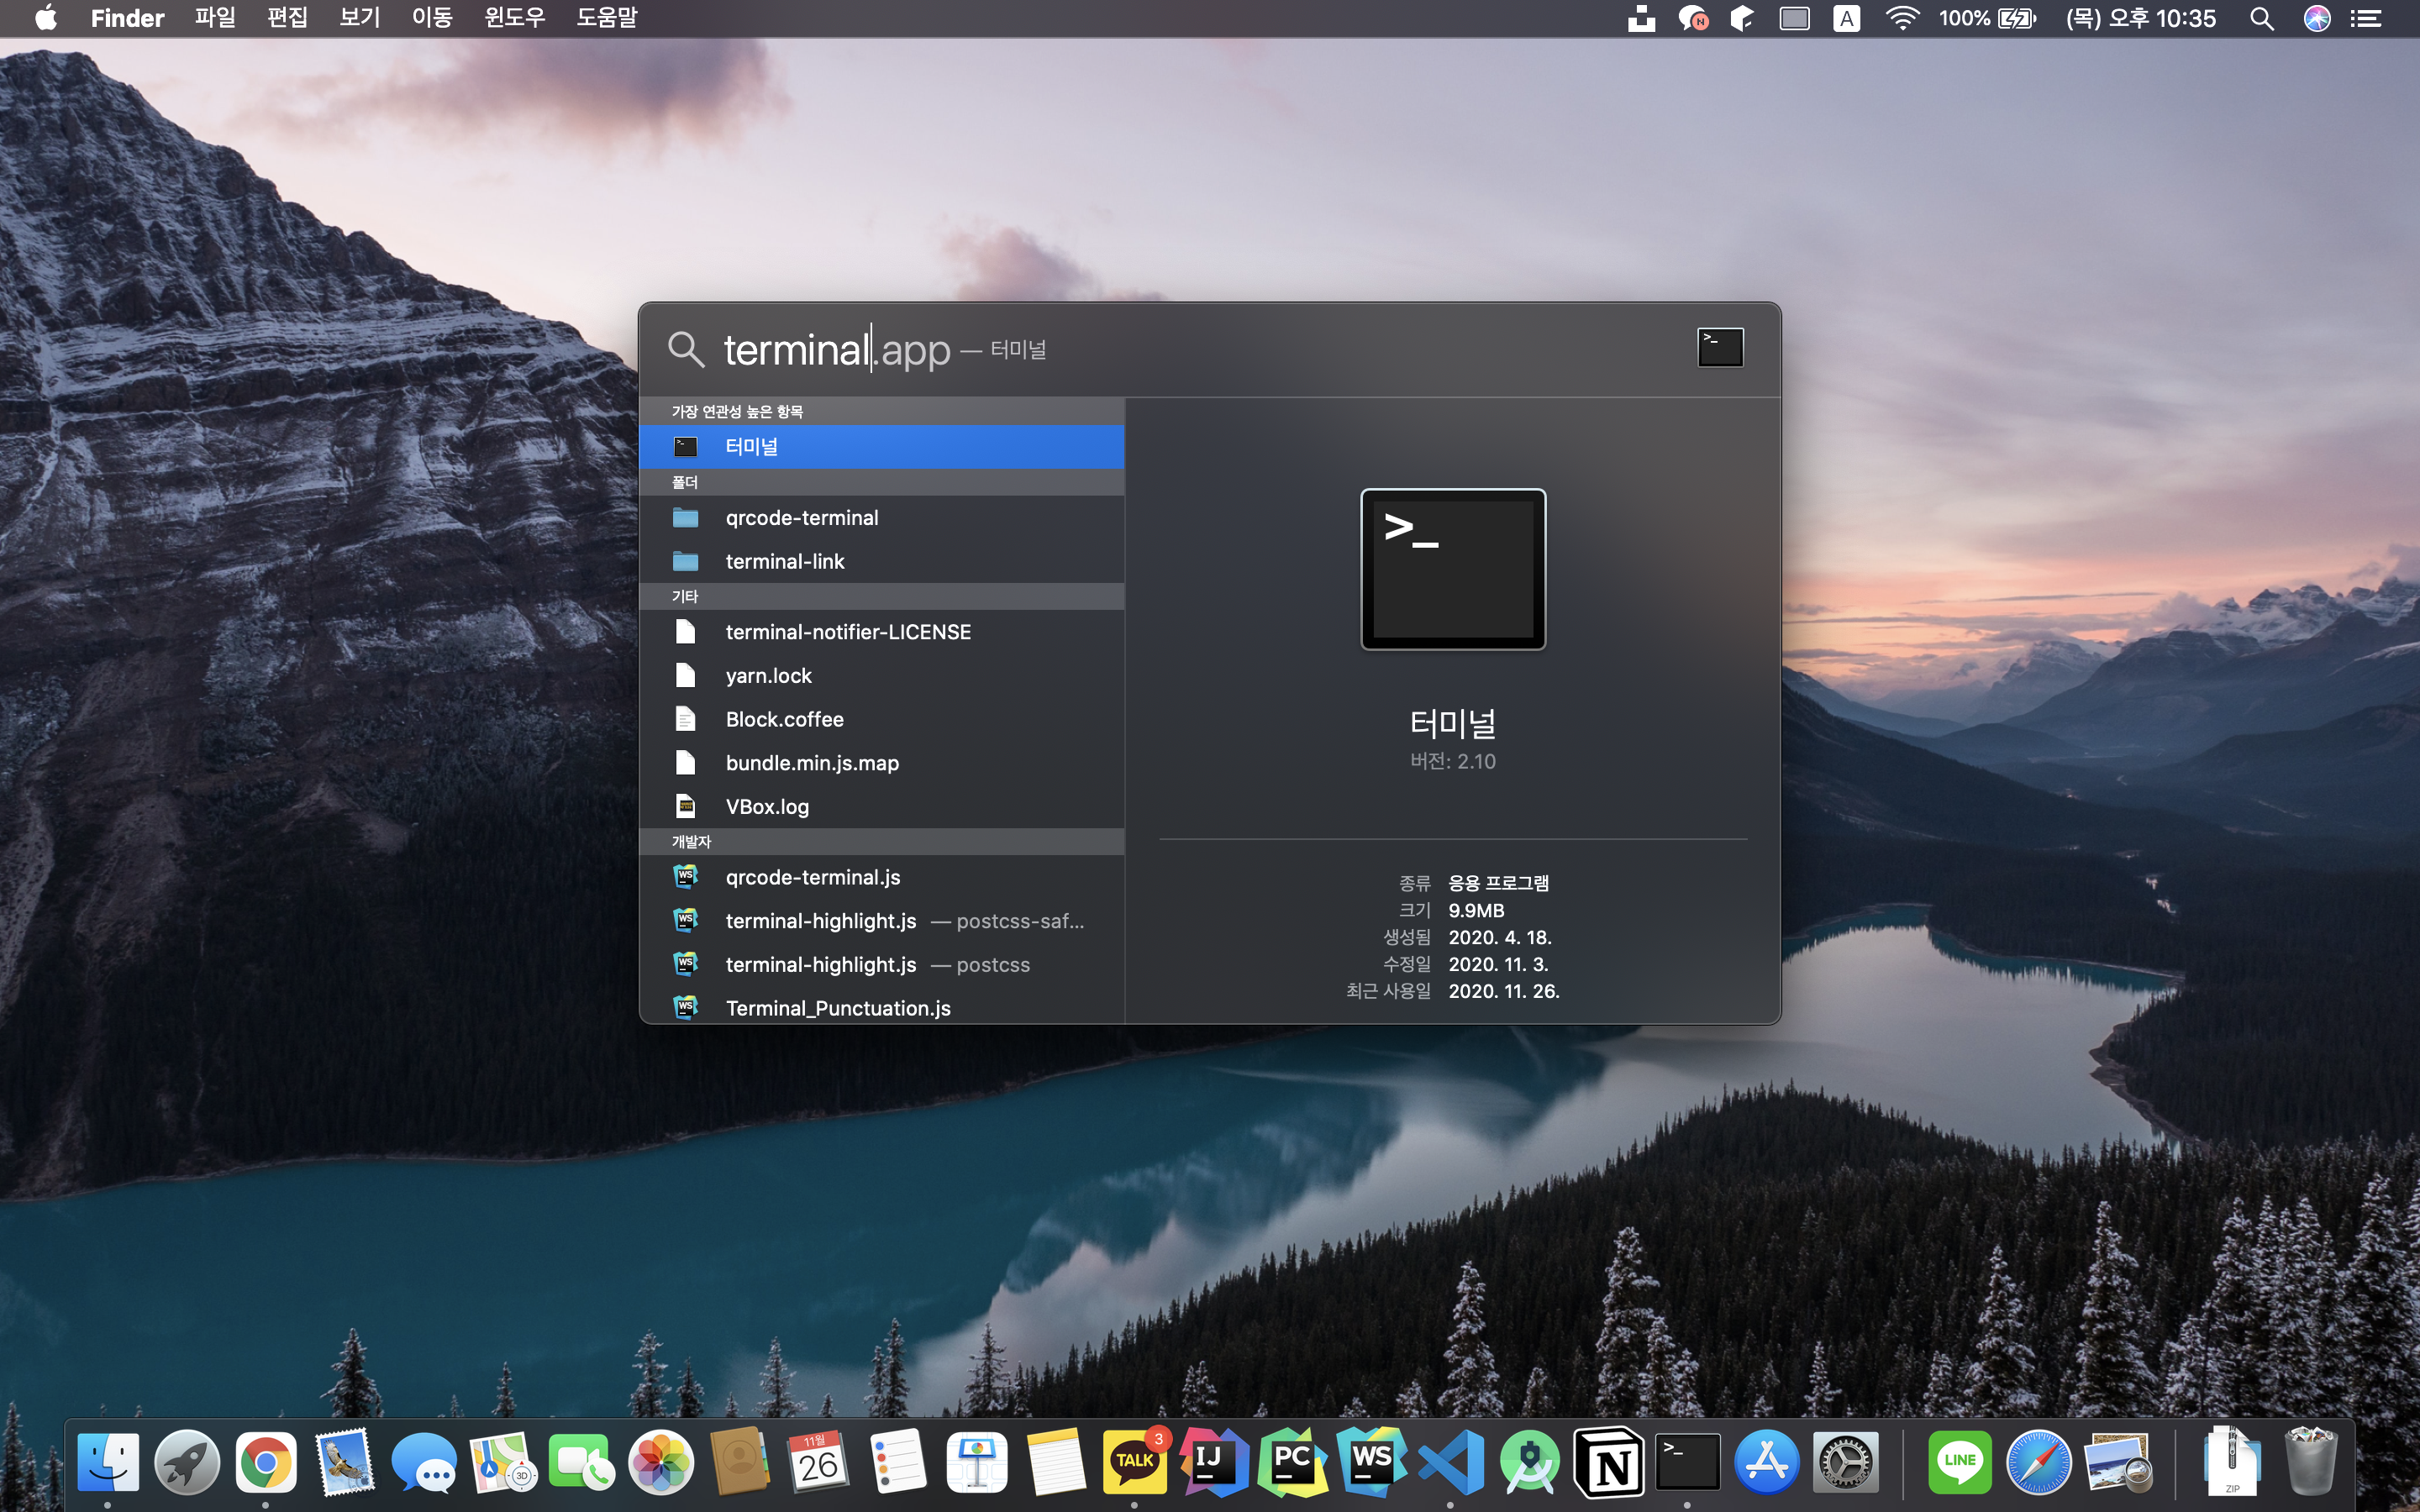The height and width of the screenshot is (1512, 2420).
Task: Open Notion from the dock
Action: 1608,1462
